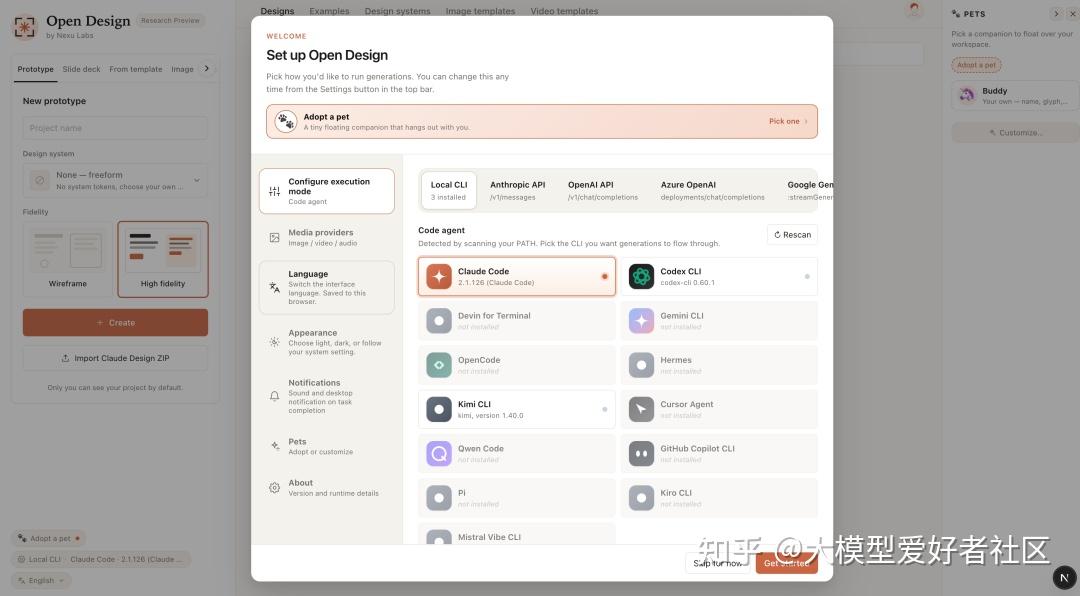Click the Kiro CLI icon
The height and width of the screenshot is (596, 1080).
pos(641,497)
